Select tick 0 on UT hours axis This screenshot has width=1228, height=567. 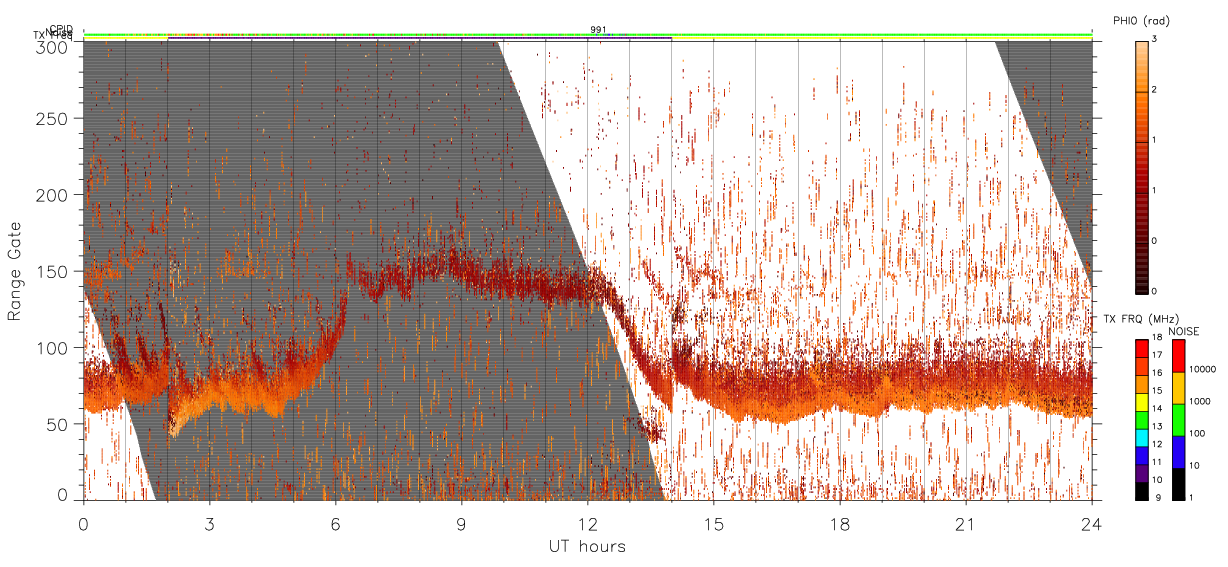(x=83, y=523)
